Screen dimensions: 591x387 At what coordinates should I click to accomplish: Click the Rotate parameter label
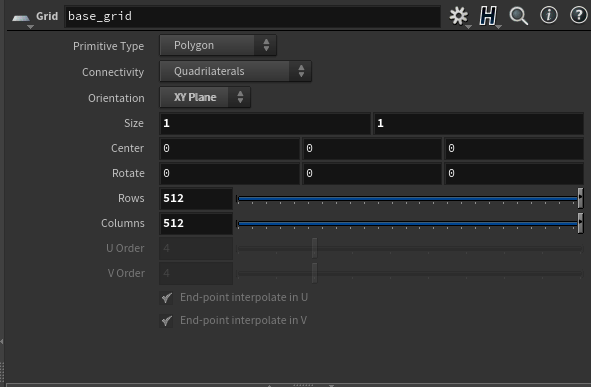pyautogui.click(x=128, y=173)
